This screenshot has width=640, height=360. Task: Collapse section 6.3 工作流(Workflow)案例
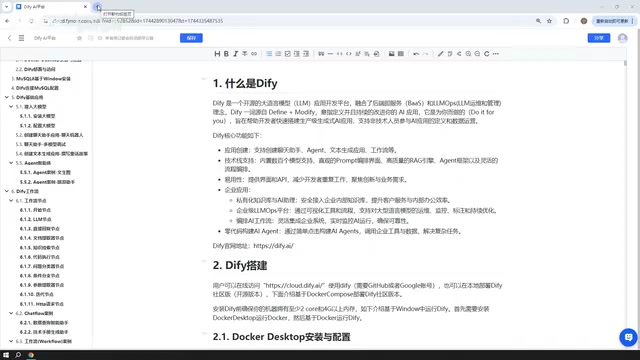pyautogui.click(x=11, y=341)
